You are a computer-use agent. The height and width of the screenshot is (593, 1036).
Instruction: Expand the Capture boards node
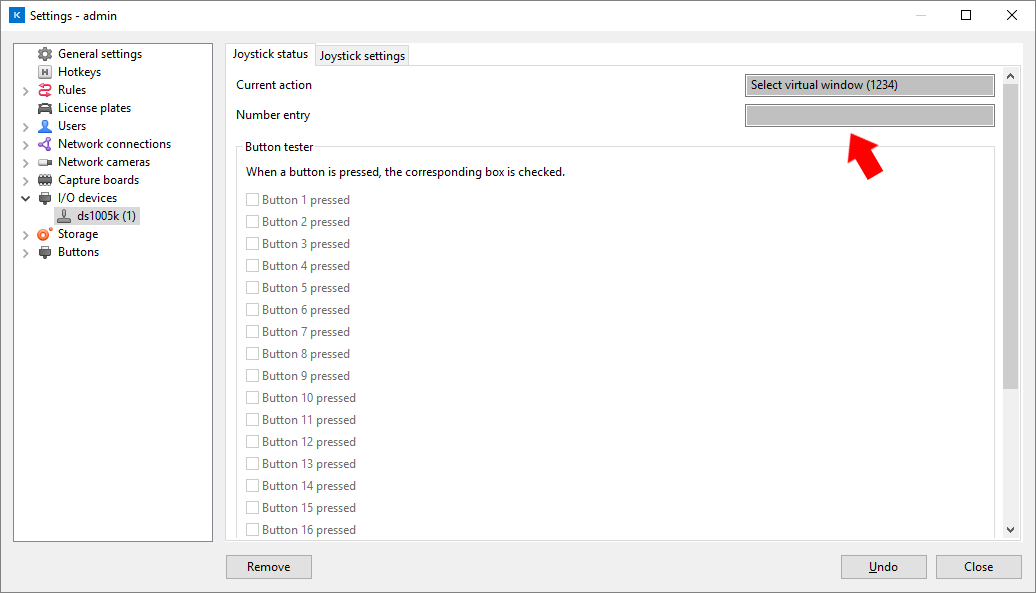click(x=26, y=180)
